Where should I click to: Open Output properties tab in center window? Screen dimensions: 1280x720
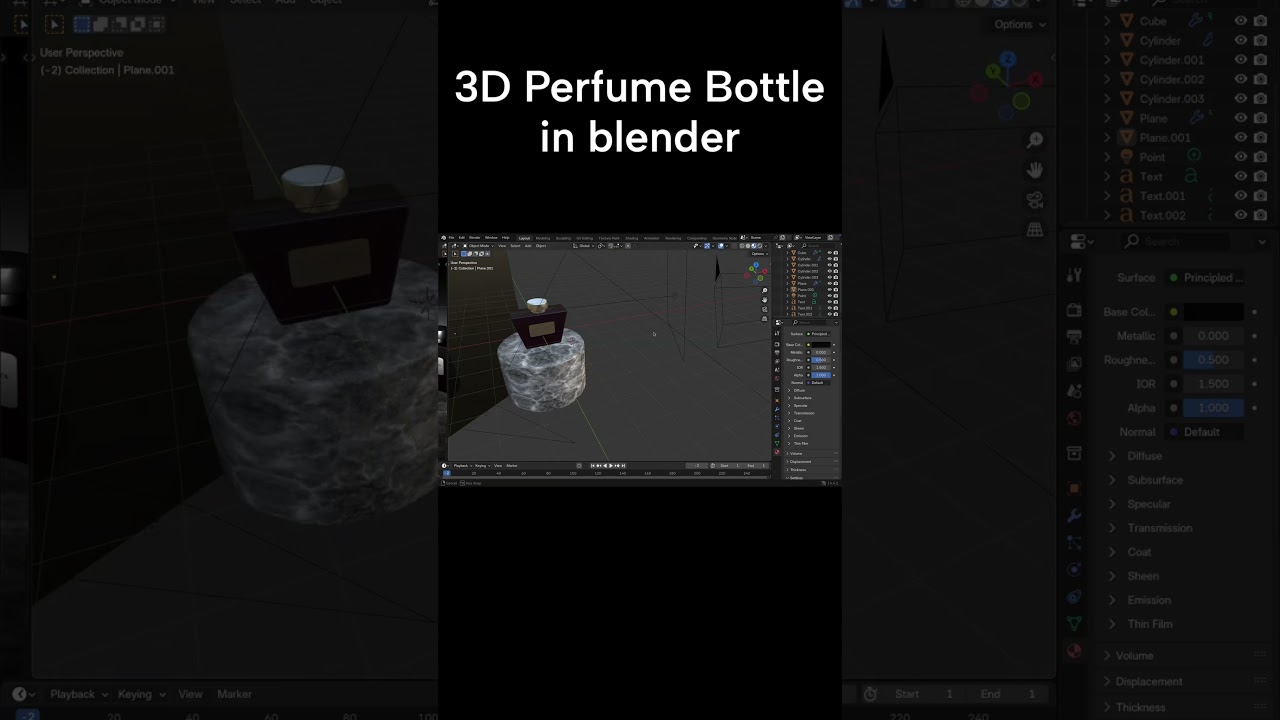click(x=777, y=352)
